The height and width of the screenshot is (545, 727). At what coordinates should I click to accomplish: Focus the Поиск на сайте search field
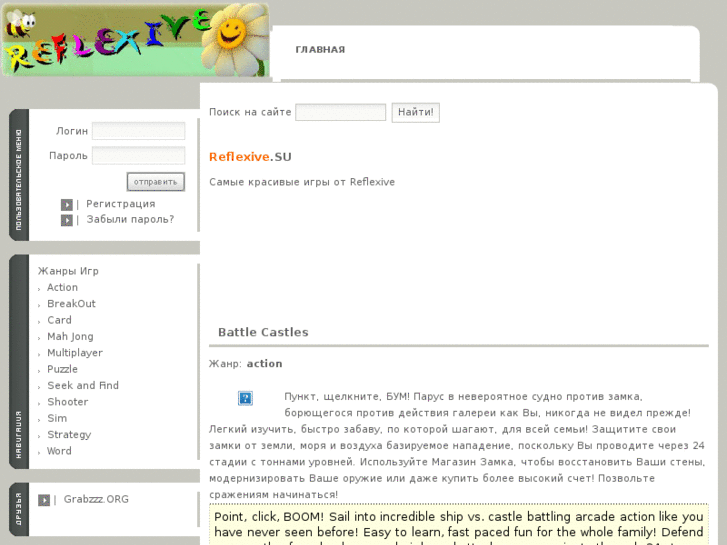point(340,112)
